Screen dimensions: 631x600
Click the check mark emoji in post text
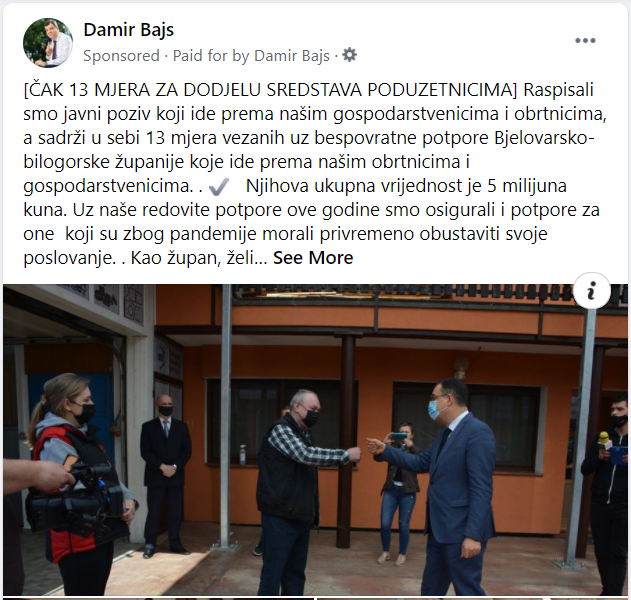219,187
